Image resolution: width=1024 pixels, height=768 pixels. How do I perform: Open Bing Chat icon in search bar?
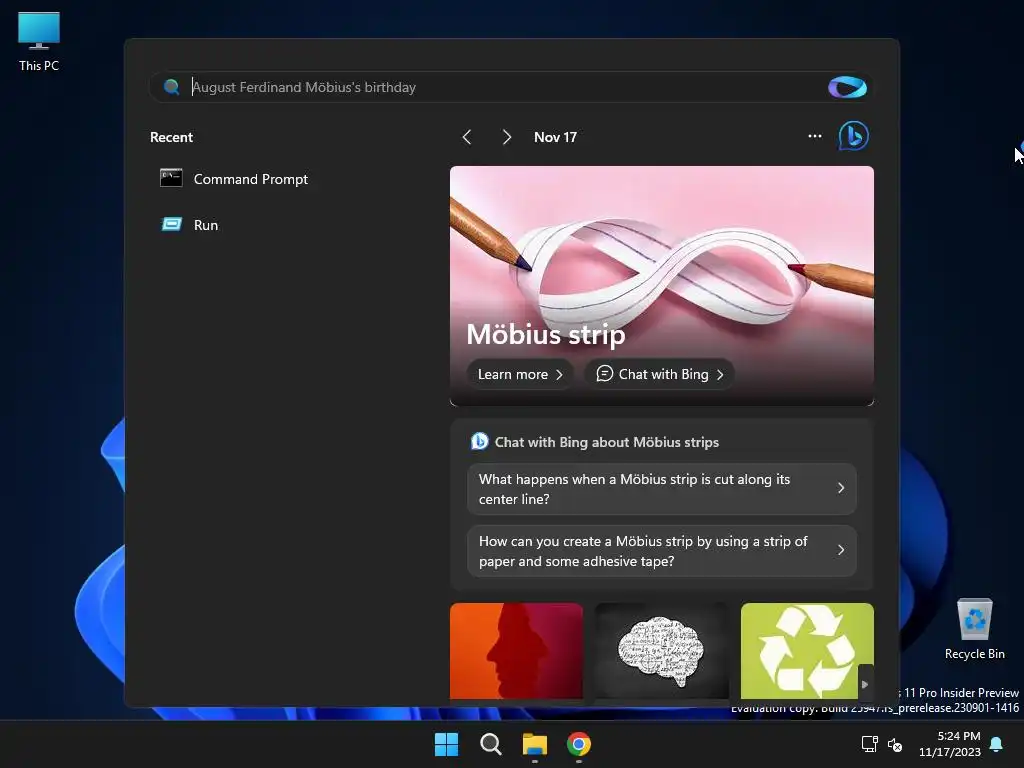click(847, 87)
